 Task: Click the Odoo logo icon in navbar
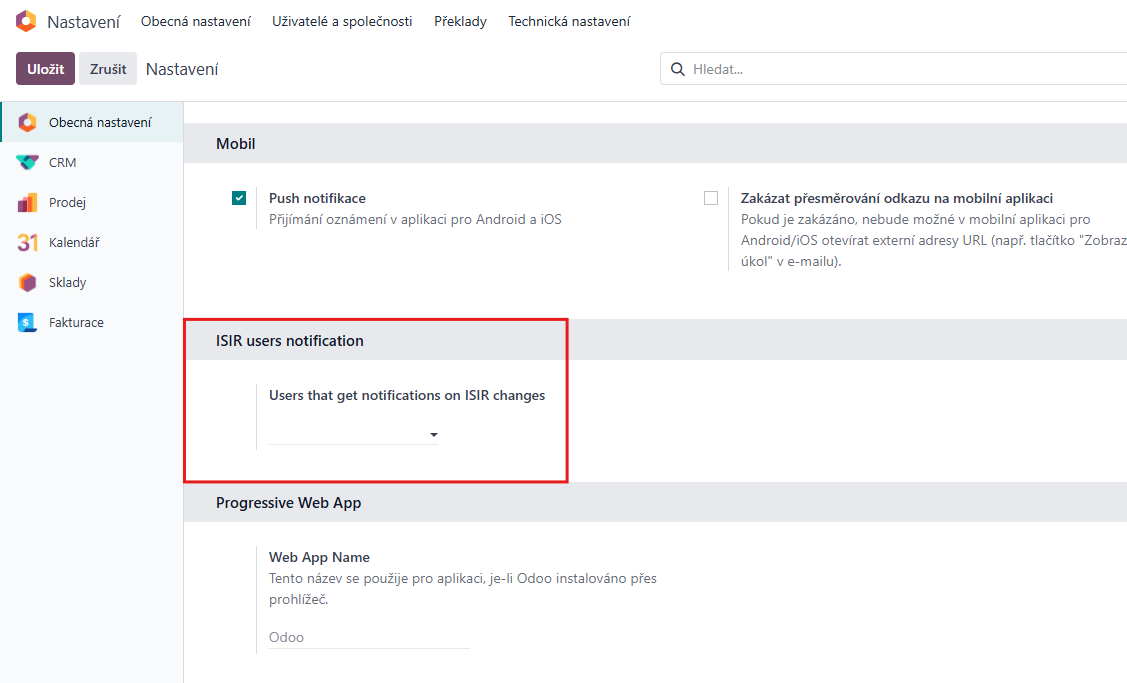tap(26, 21)
